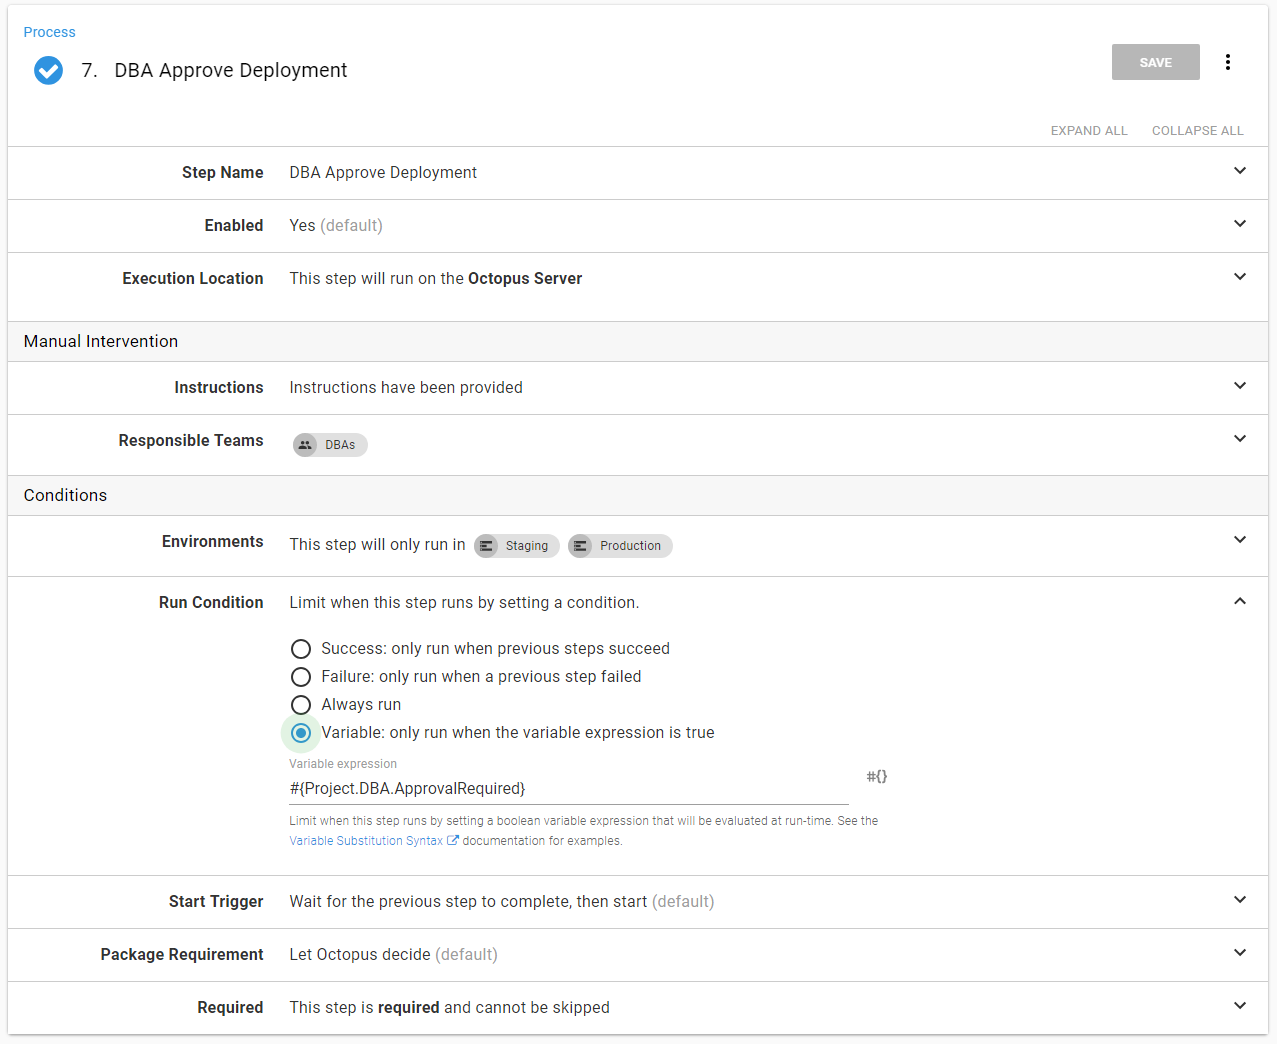The image size is (1277, 1044).
Task: Click the Staging environment chip
Action: click(x=517, y=546)
